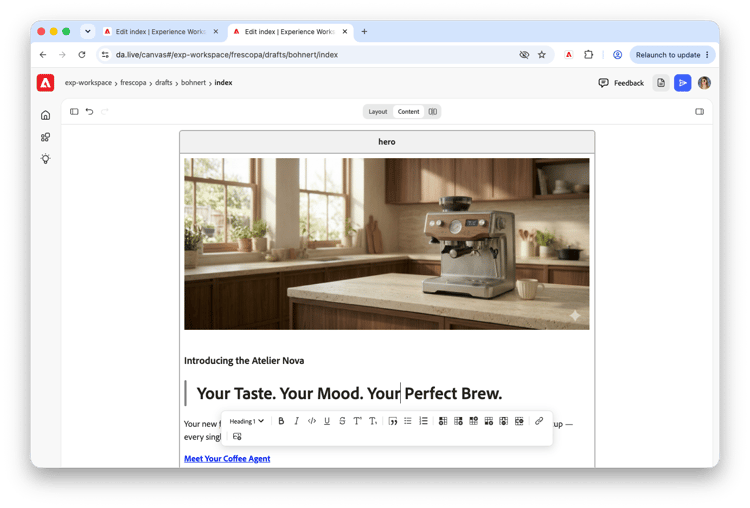Create a numbered list
The height and width of the screenshot is (508, 750).
point(423,421)
